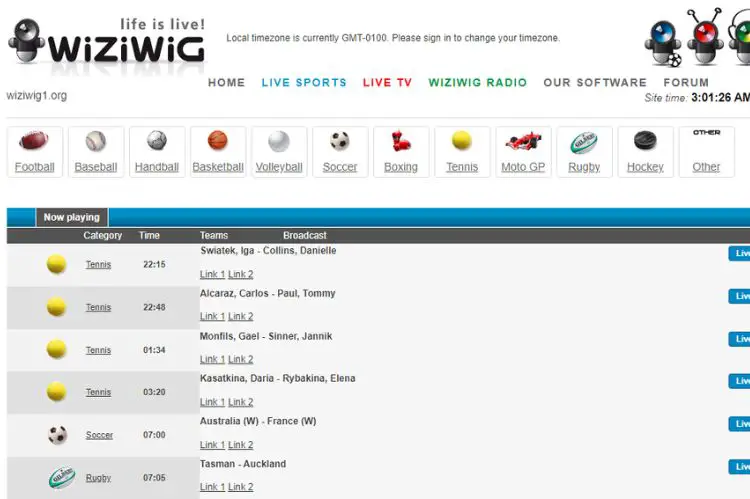Click Rugby category link in 07:05 row

click(x=99, y=478)
